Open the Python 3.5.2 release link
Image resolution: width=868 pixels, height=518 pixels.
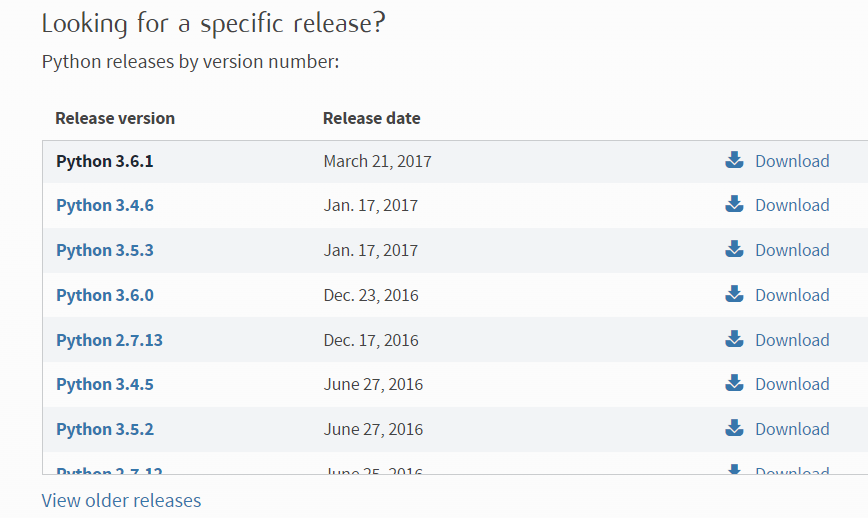click(x=104, y=429)
